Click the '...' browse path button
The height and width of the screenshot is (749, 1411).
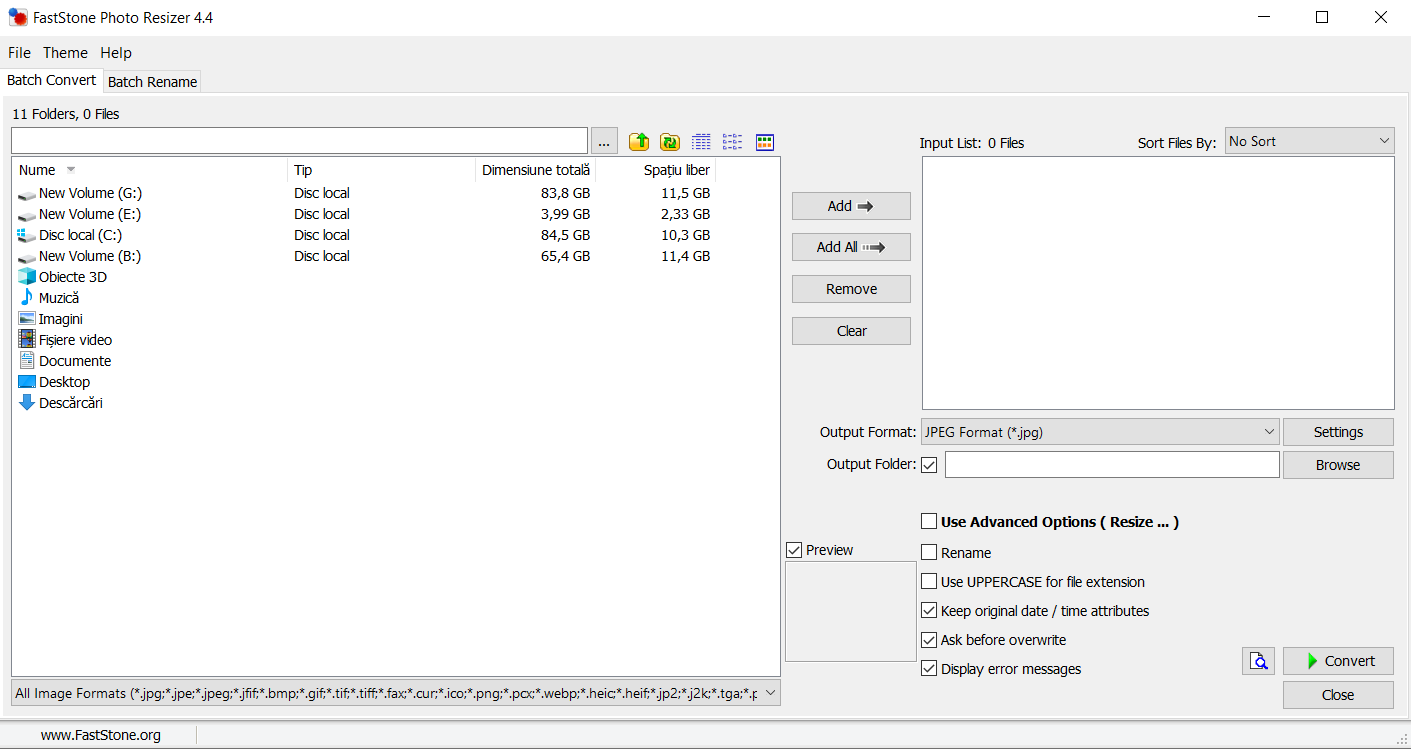click(604, 141)
